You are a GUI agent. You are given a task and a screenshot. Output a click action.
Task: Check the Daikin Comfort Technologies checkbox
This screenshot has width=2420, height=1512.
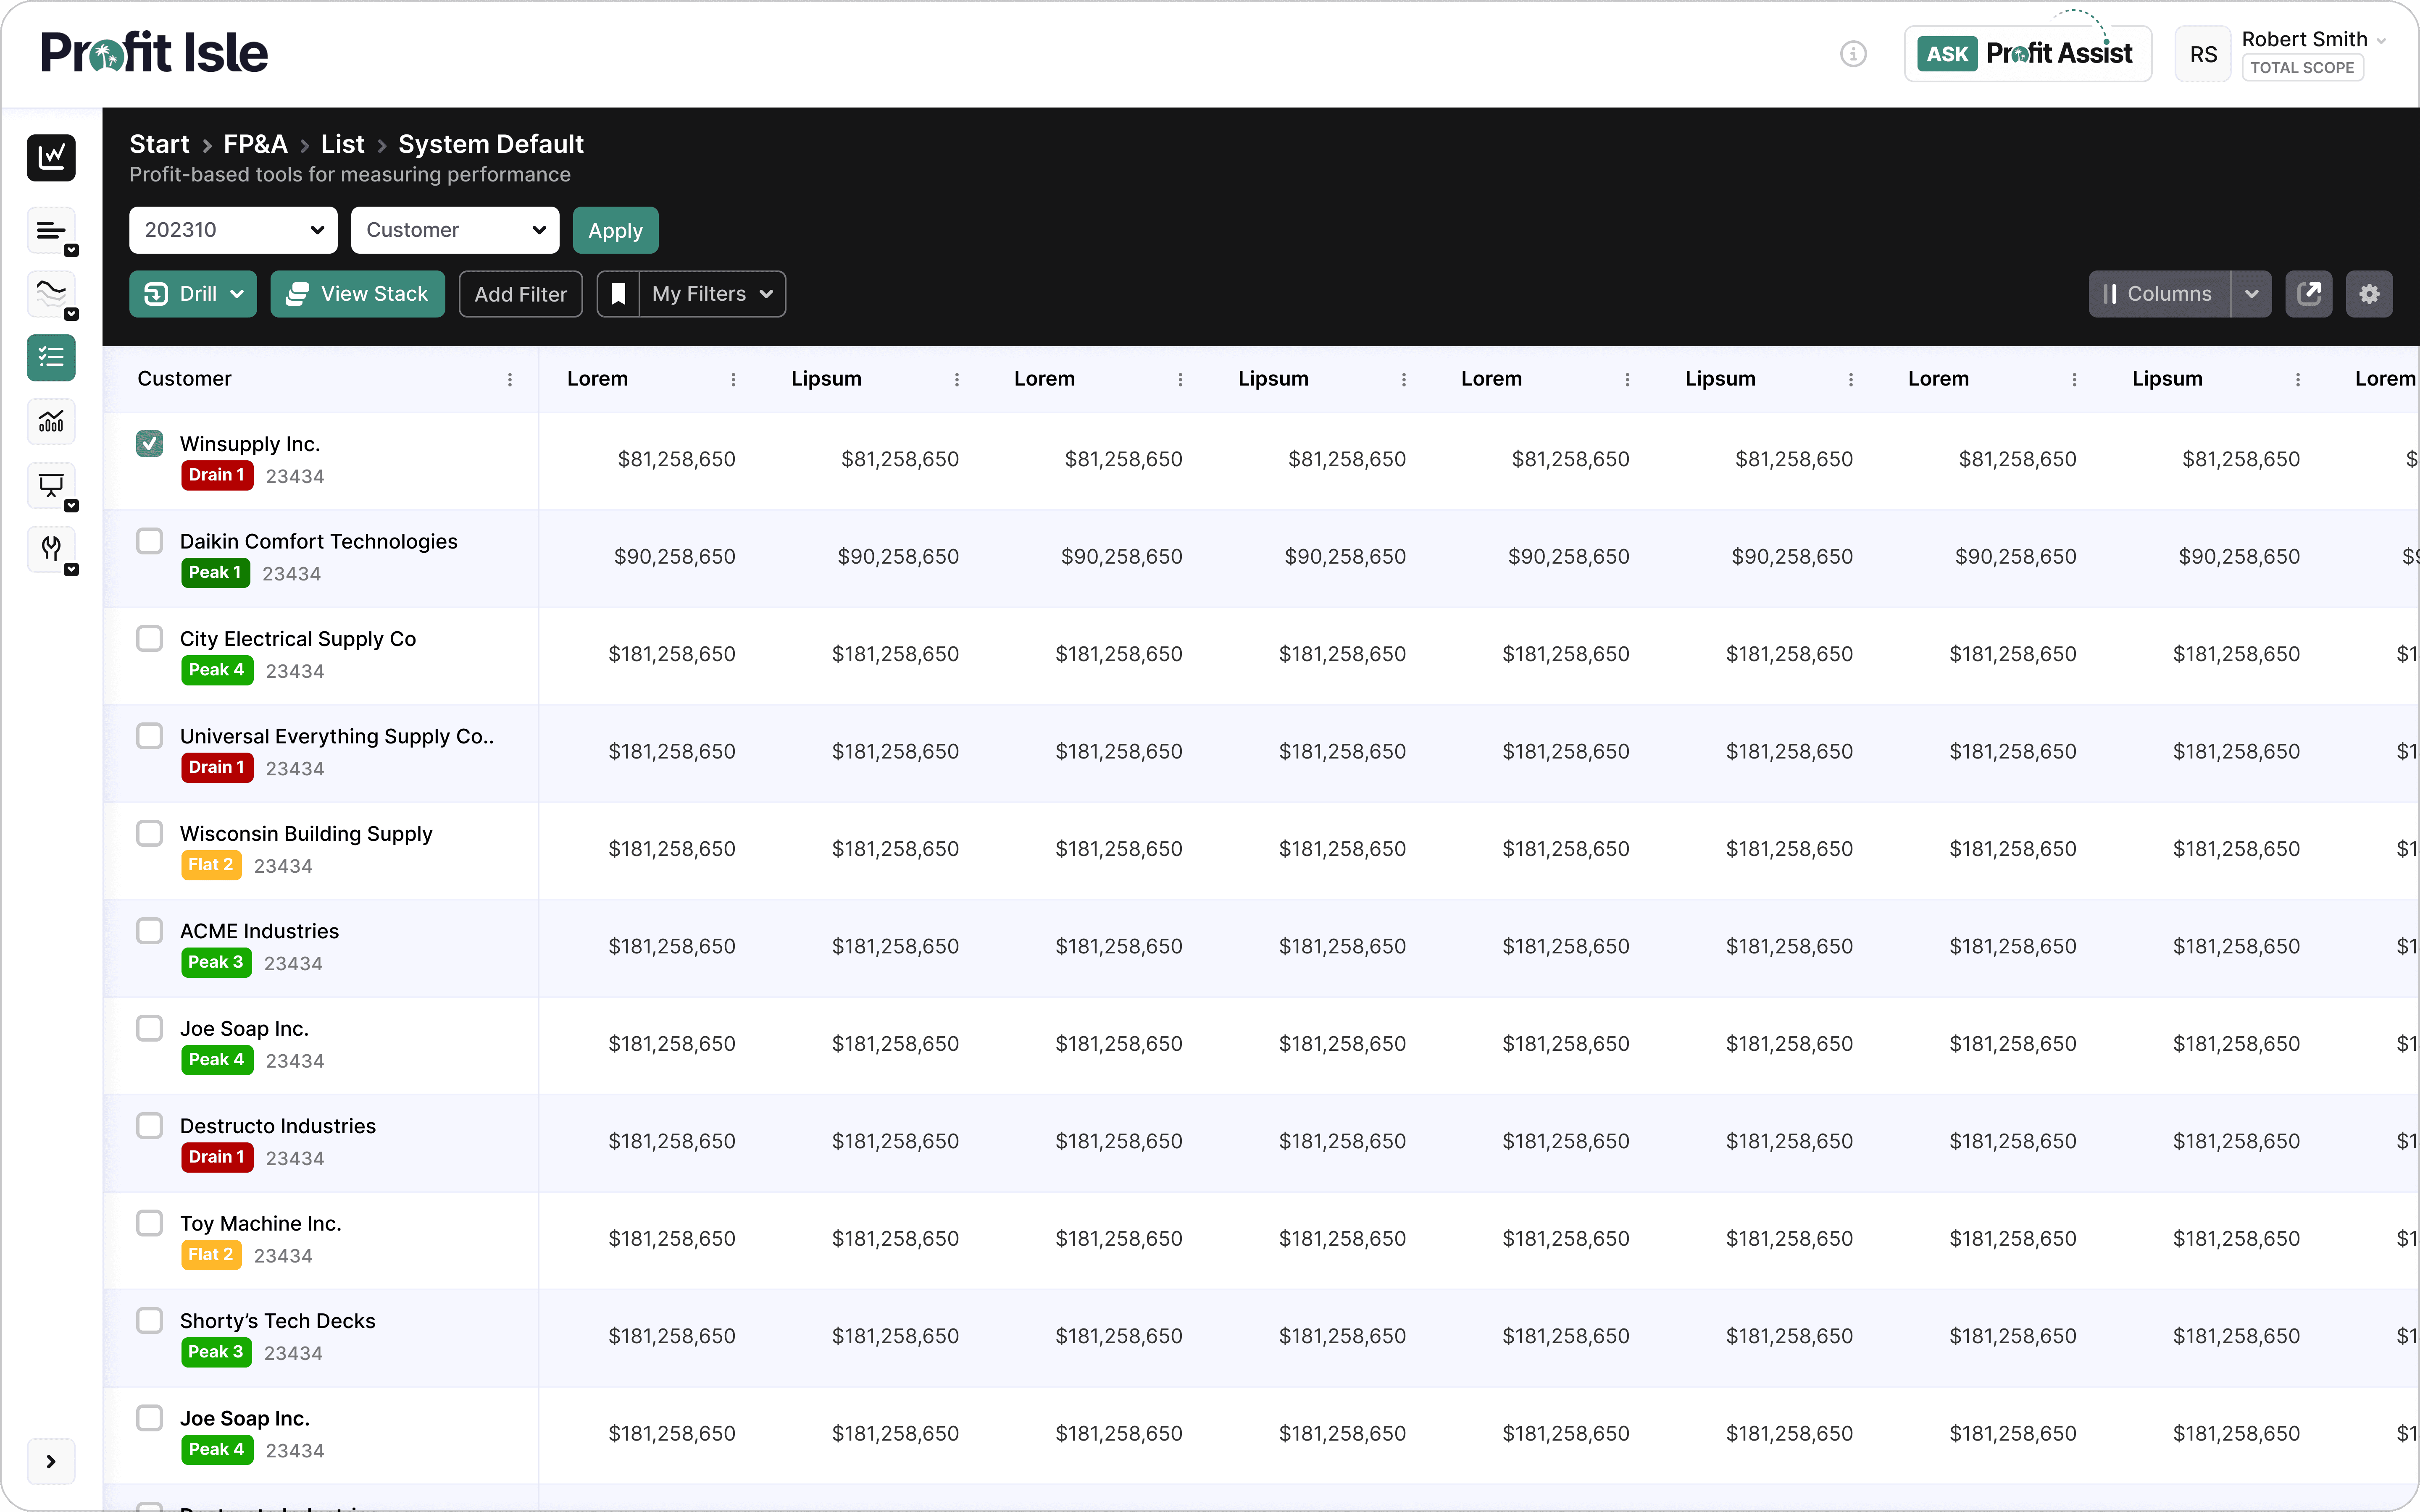[x=150, y=541]
